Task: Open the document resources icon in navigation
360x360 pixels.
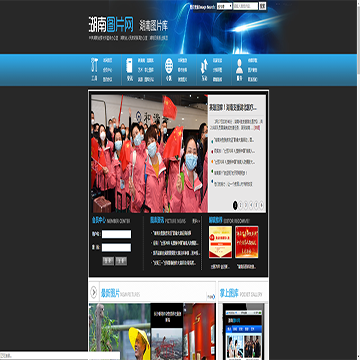Action: pyautogui.click(x=129, y=65)
